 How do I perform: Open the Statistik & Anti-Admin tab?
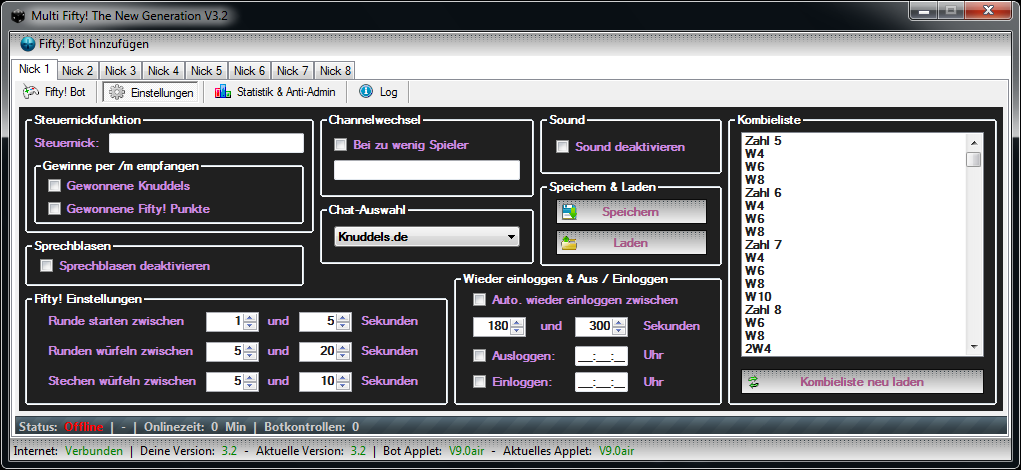pyautogui.click(x=275, y=92)
